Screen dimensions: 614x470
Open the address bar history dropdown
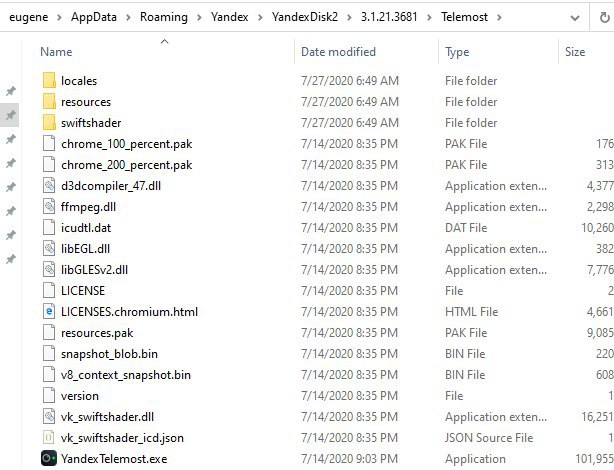[x=574, y=17]
